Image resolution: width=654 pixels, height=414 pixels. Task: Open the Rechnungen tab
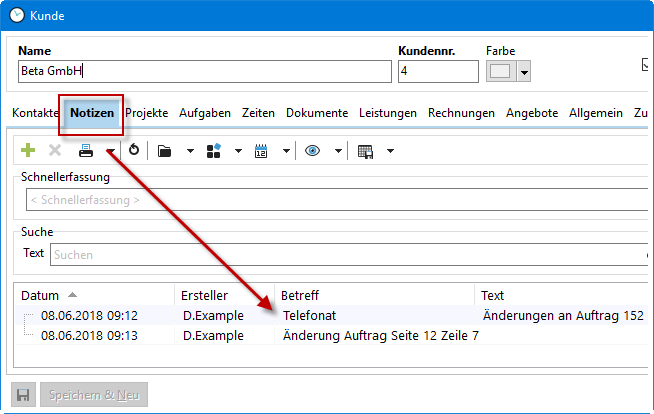461,113
